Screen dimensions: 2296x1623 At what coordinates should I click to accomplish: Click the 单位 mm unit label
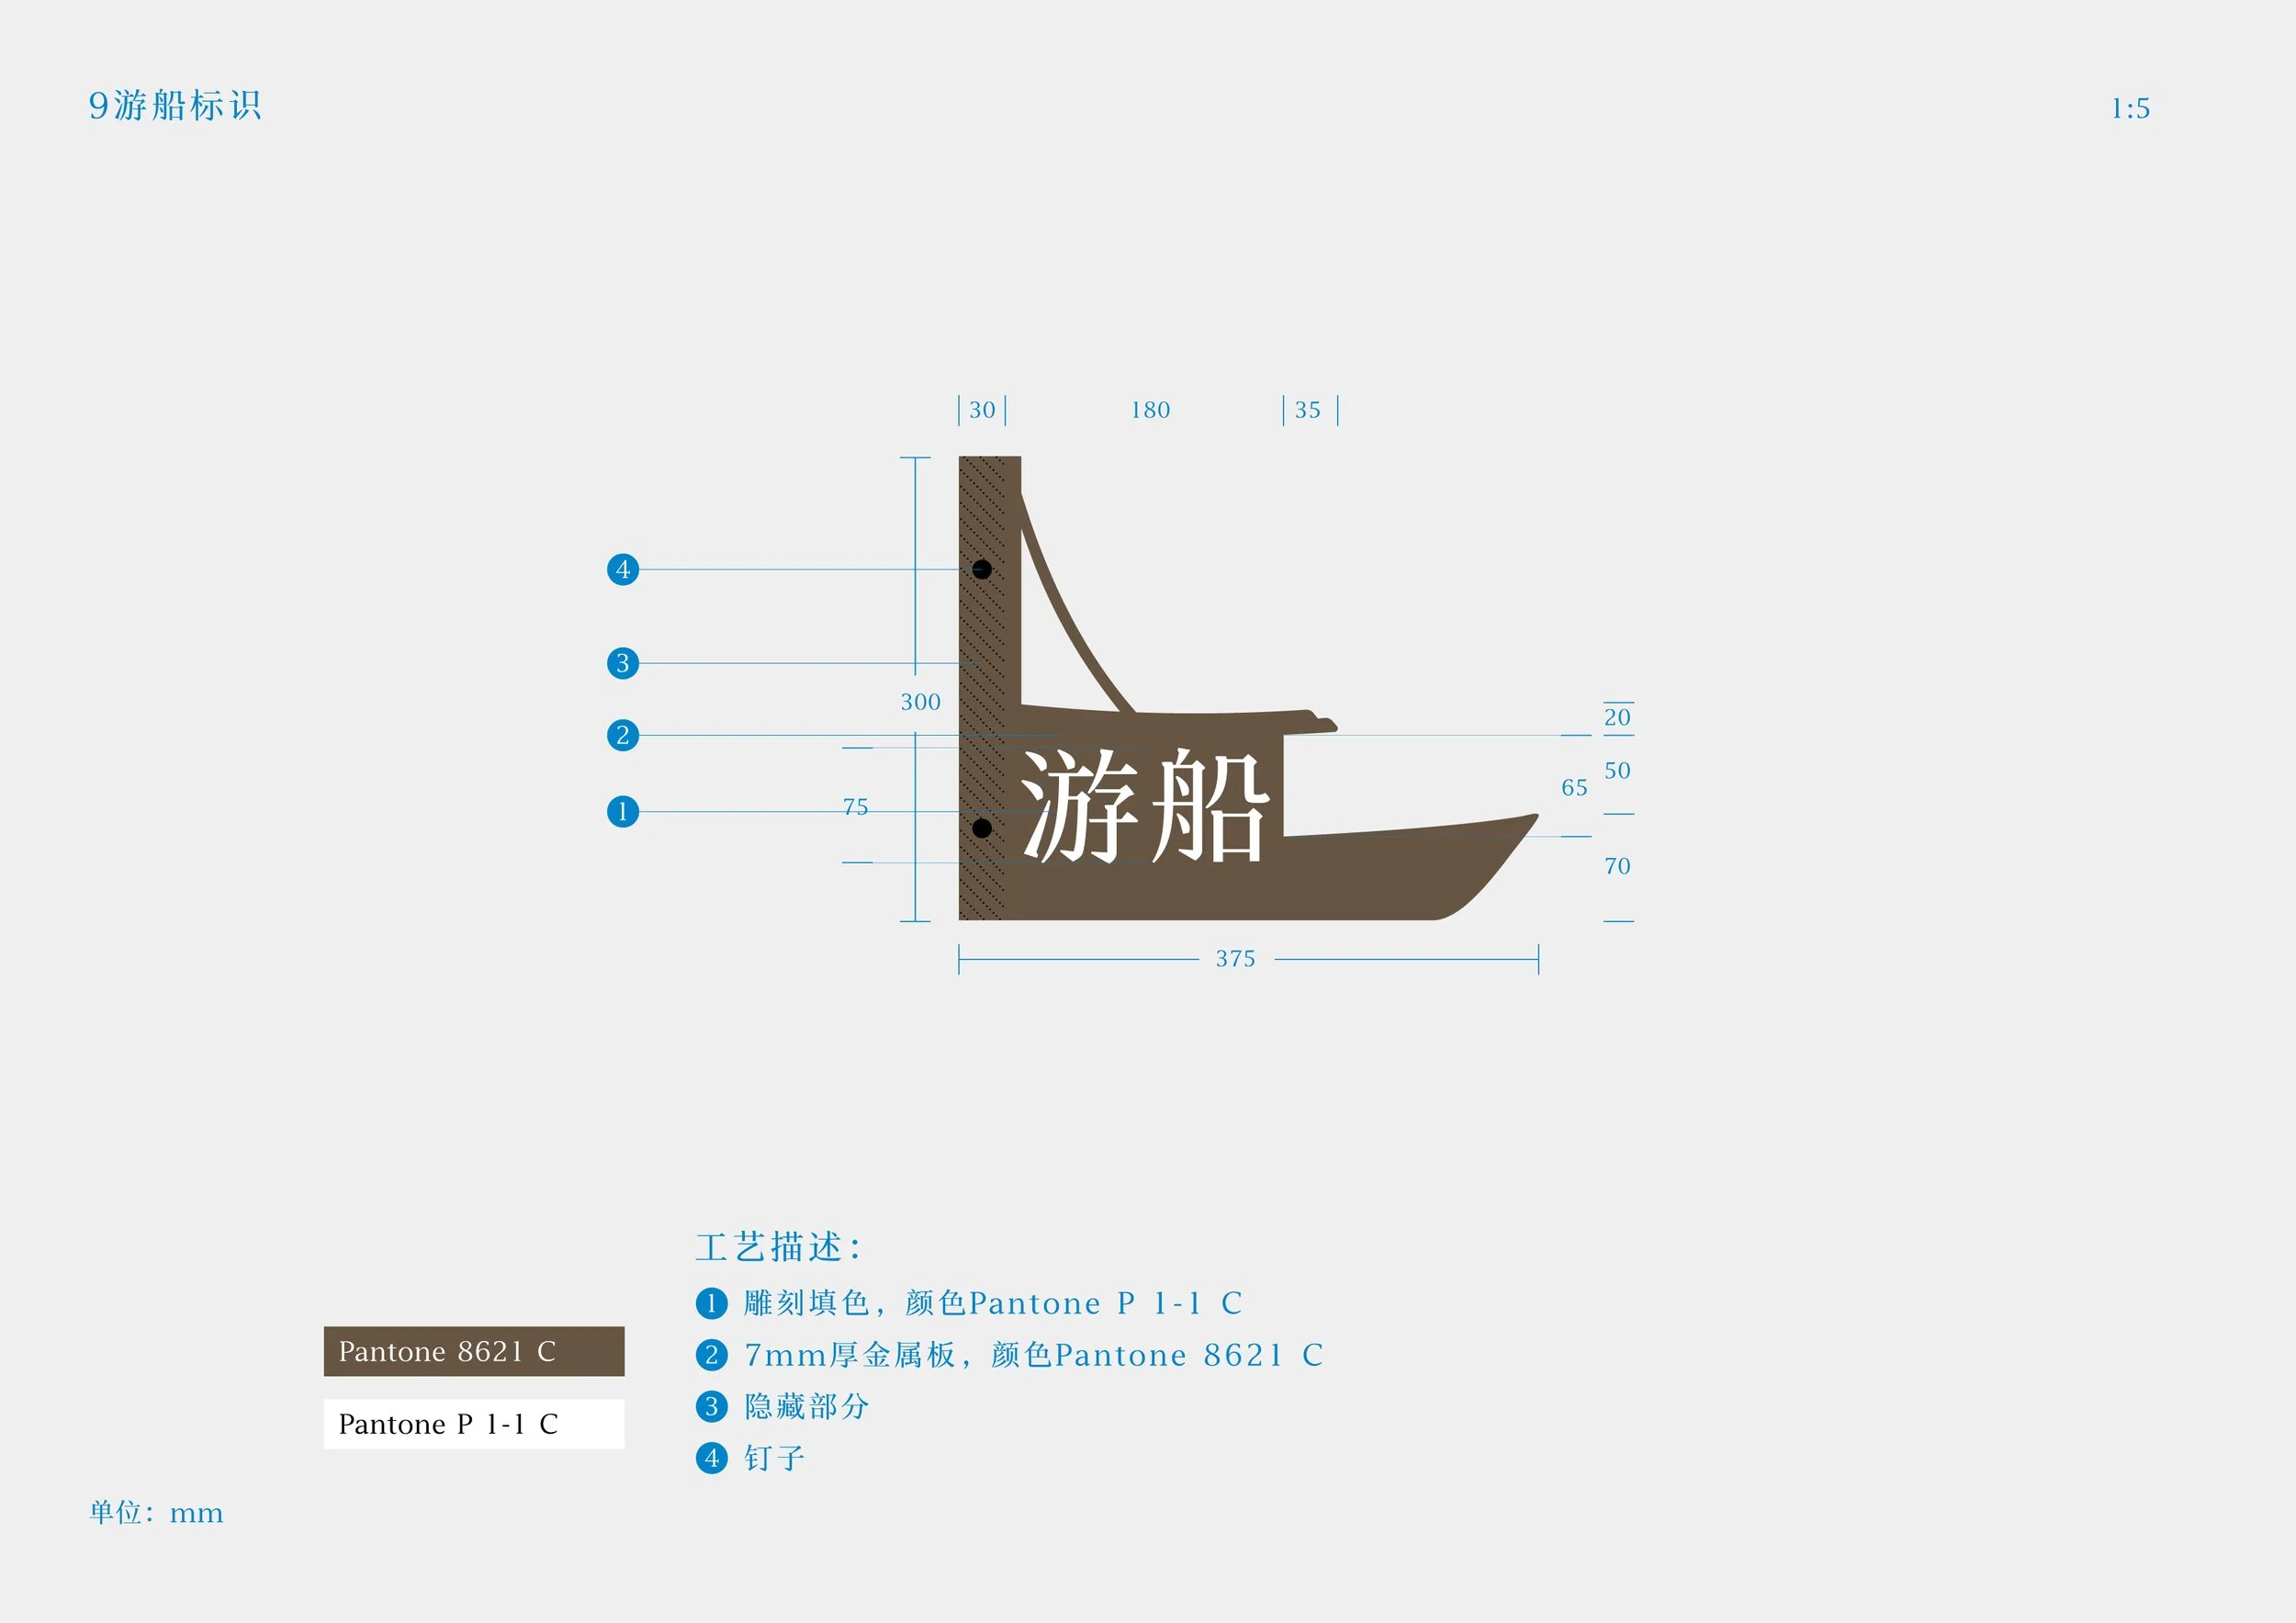pyautogui.click(x=156, y=1513)
